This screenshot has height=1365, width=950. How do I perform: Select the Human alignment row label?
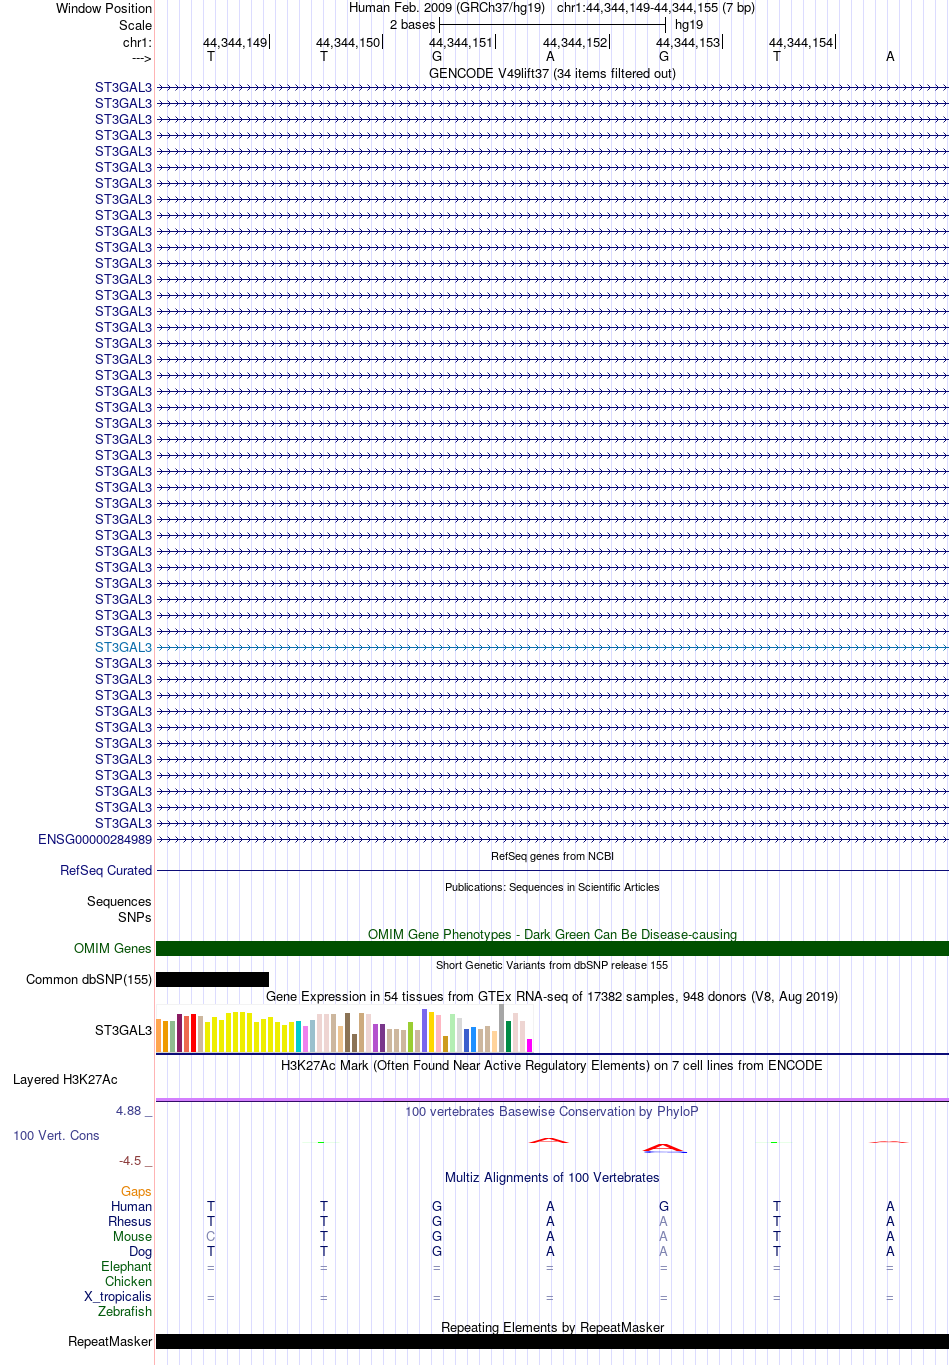pyautogui.click(x=131, y=1206)
